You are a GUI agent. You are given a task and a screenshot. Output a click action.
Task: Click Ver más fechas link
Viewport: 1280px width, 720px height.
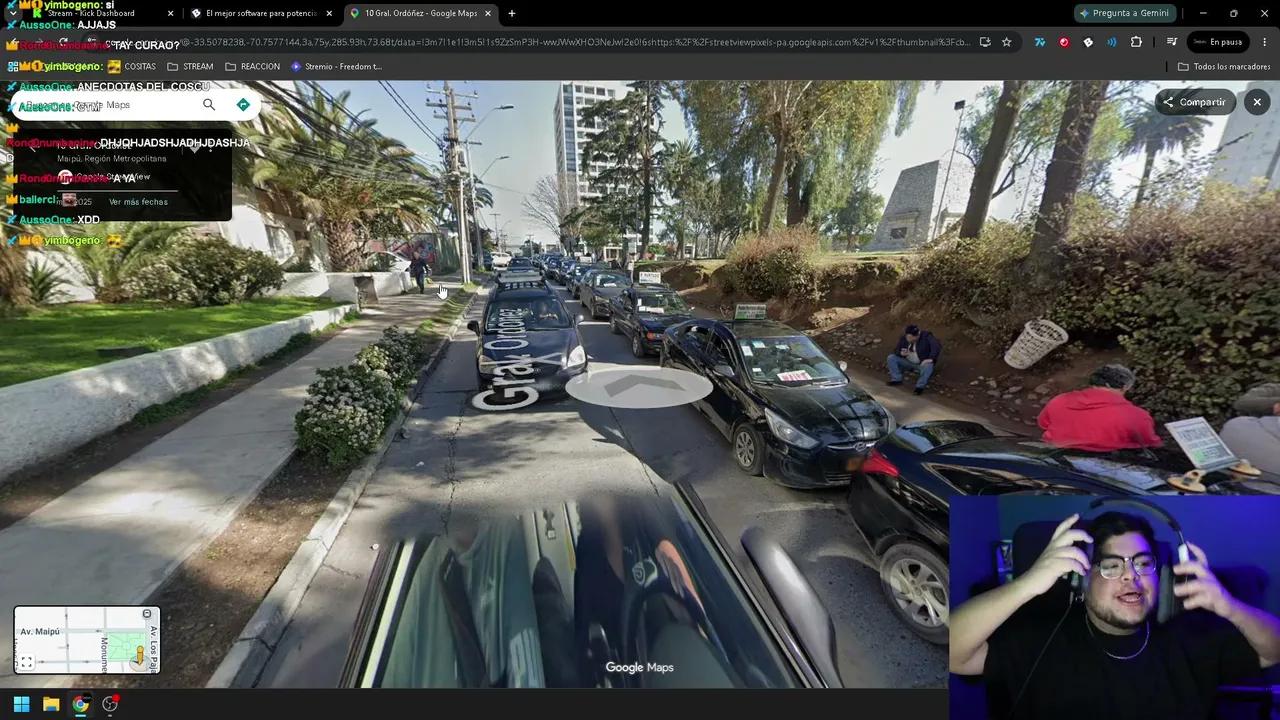[x=138, y=202]
